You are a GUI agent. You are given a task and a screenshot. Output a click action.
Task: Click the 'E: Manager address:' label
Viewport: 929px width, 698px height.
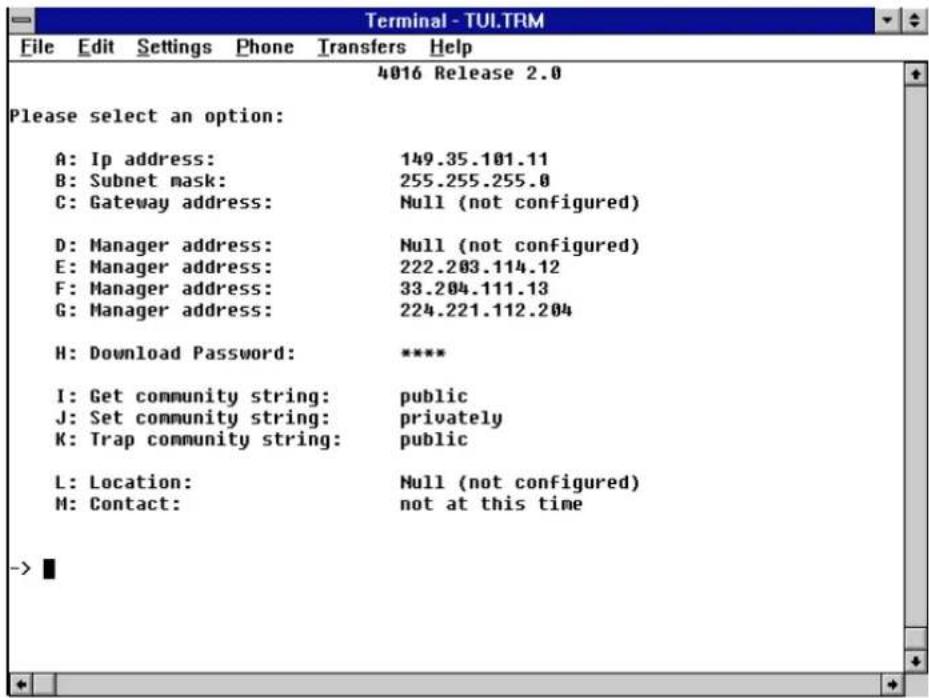tap(164, 267)
